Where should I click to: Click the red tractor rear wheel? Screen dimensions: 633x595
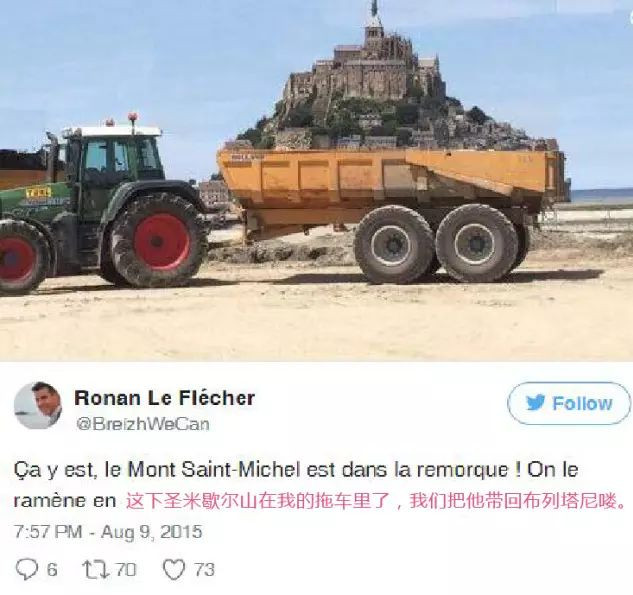pyautogui.click(x=158, y=241)
